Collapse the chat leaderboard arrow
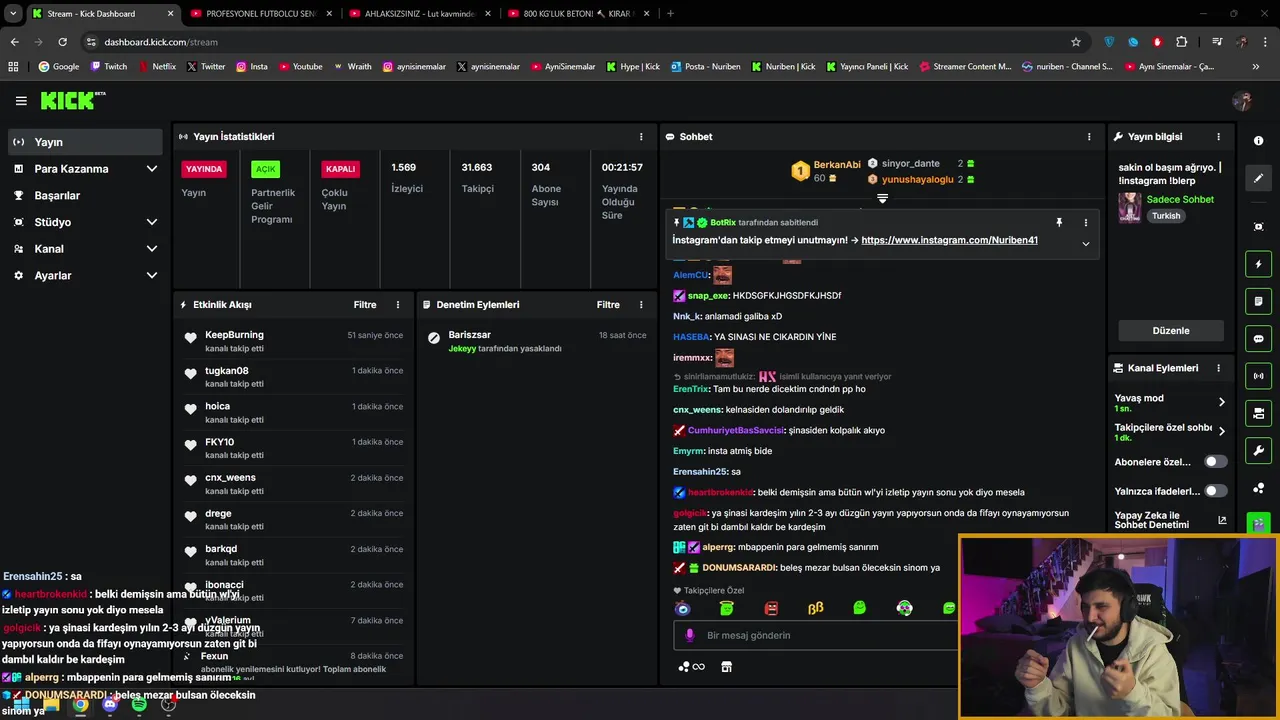Screen dimensions: 1280x720 (882, 199)
